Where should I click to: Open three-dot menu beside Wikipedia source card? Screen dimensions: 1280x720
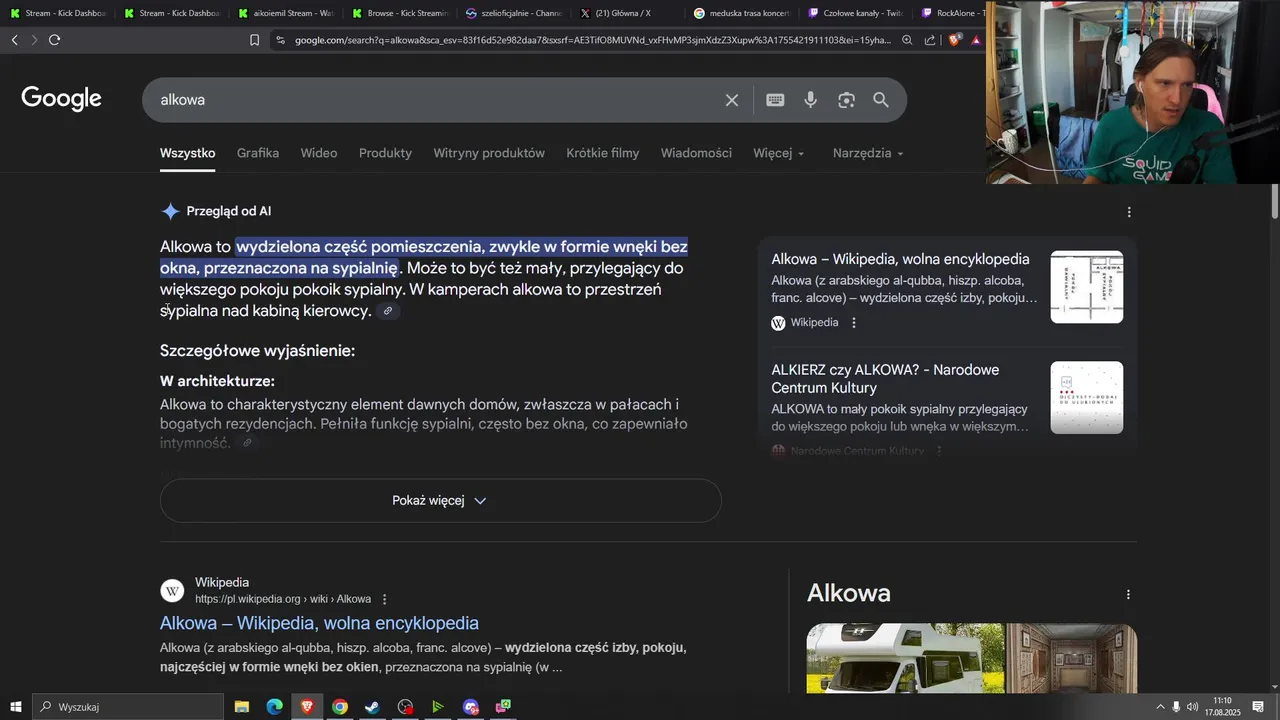tap(854, 323)
